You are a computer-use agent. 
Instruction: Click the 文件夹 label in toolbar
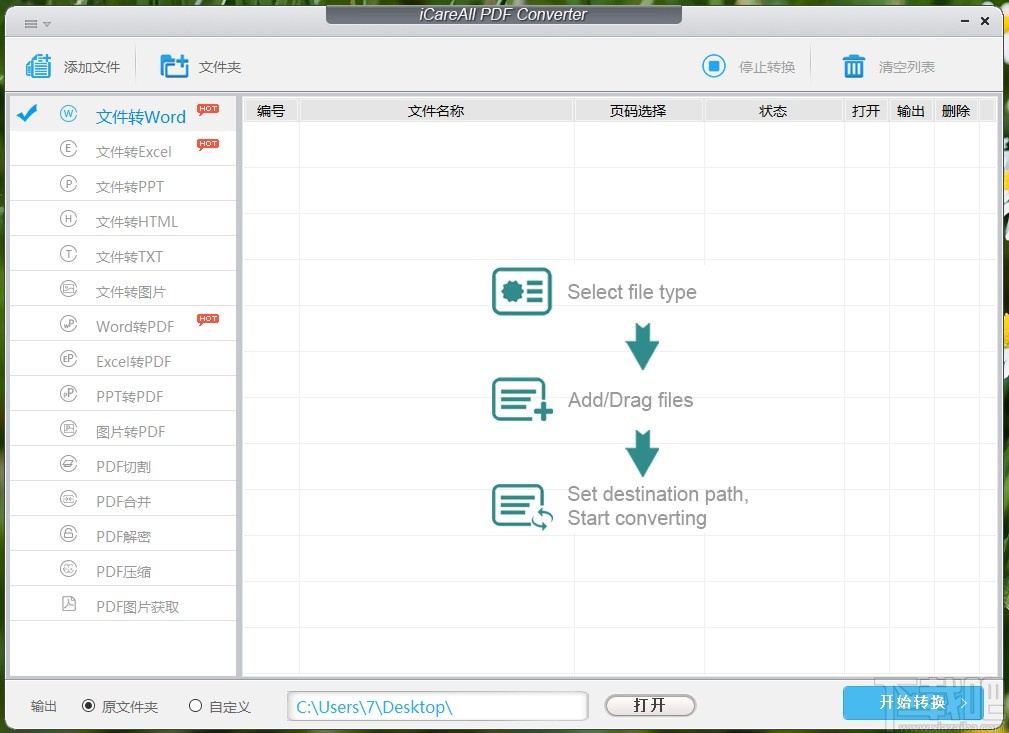pos(219,67)
